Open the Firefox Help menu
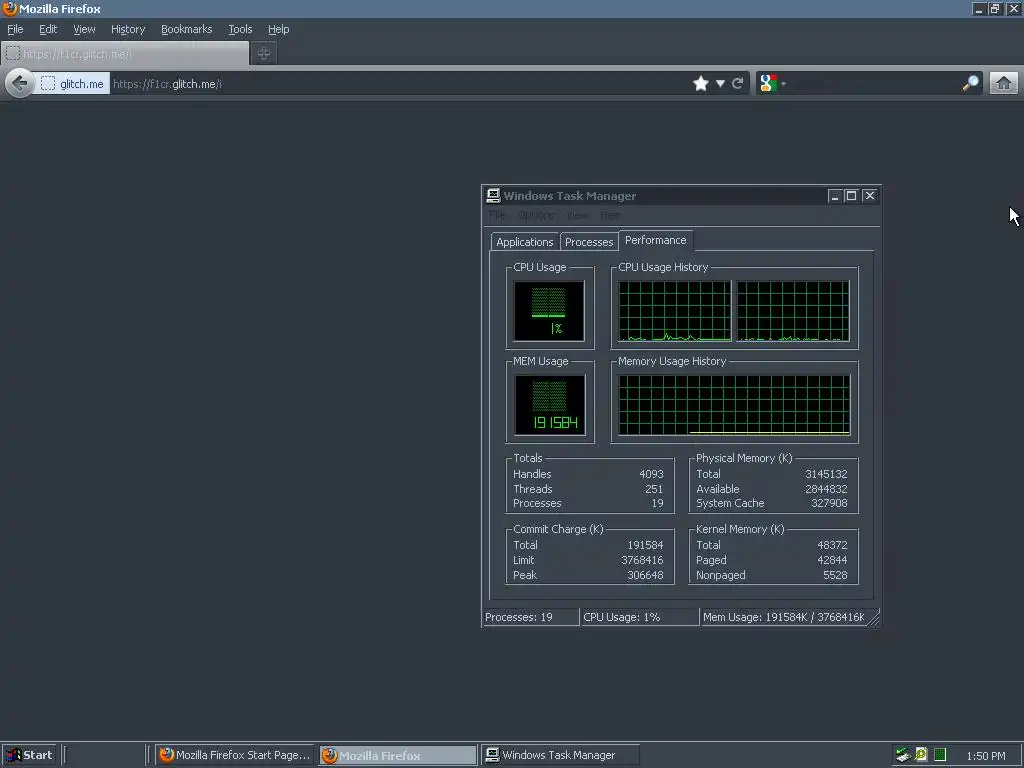Viewport: 1024px width, 768px height. click(x=278, y=29)
